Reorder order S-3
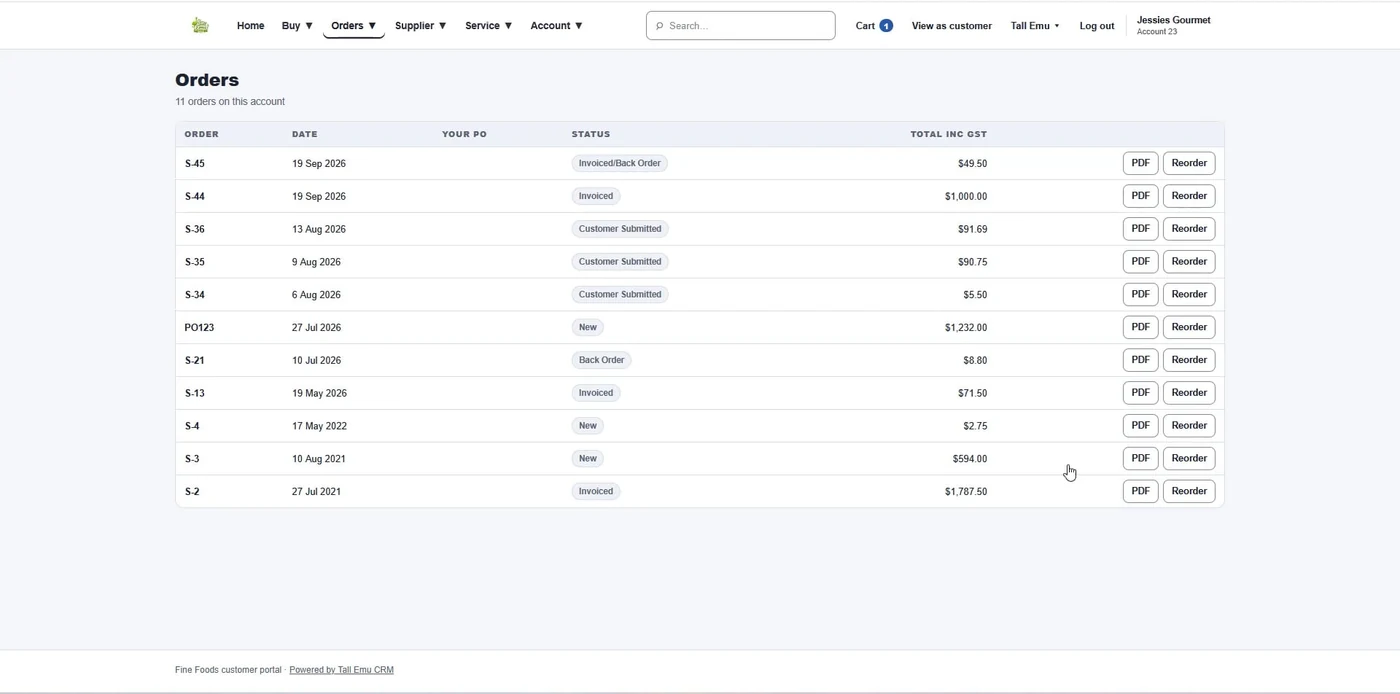This screenshot has height=694, width=1400. point(1189,458)
